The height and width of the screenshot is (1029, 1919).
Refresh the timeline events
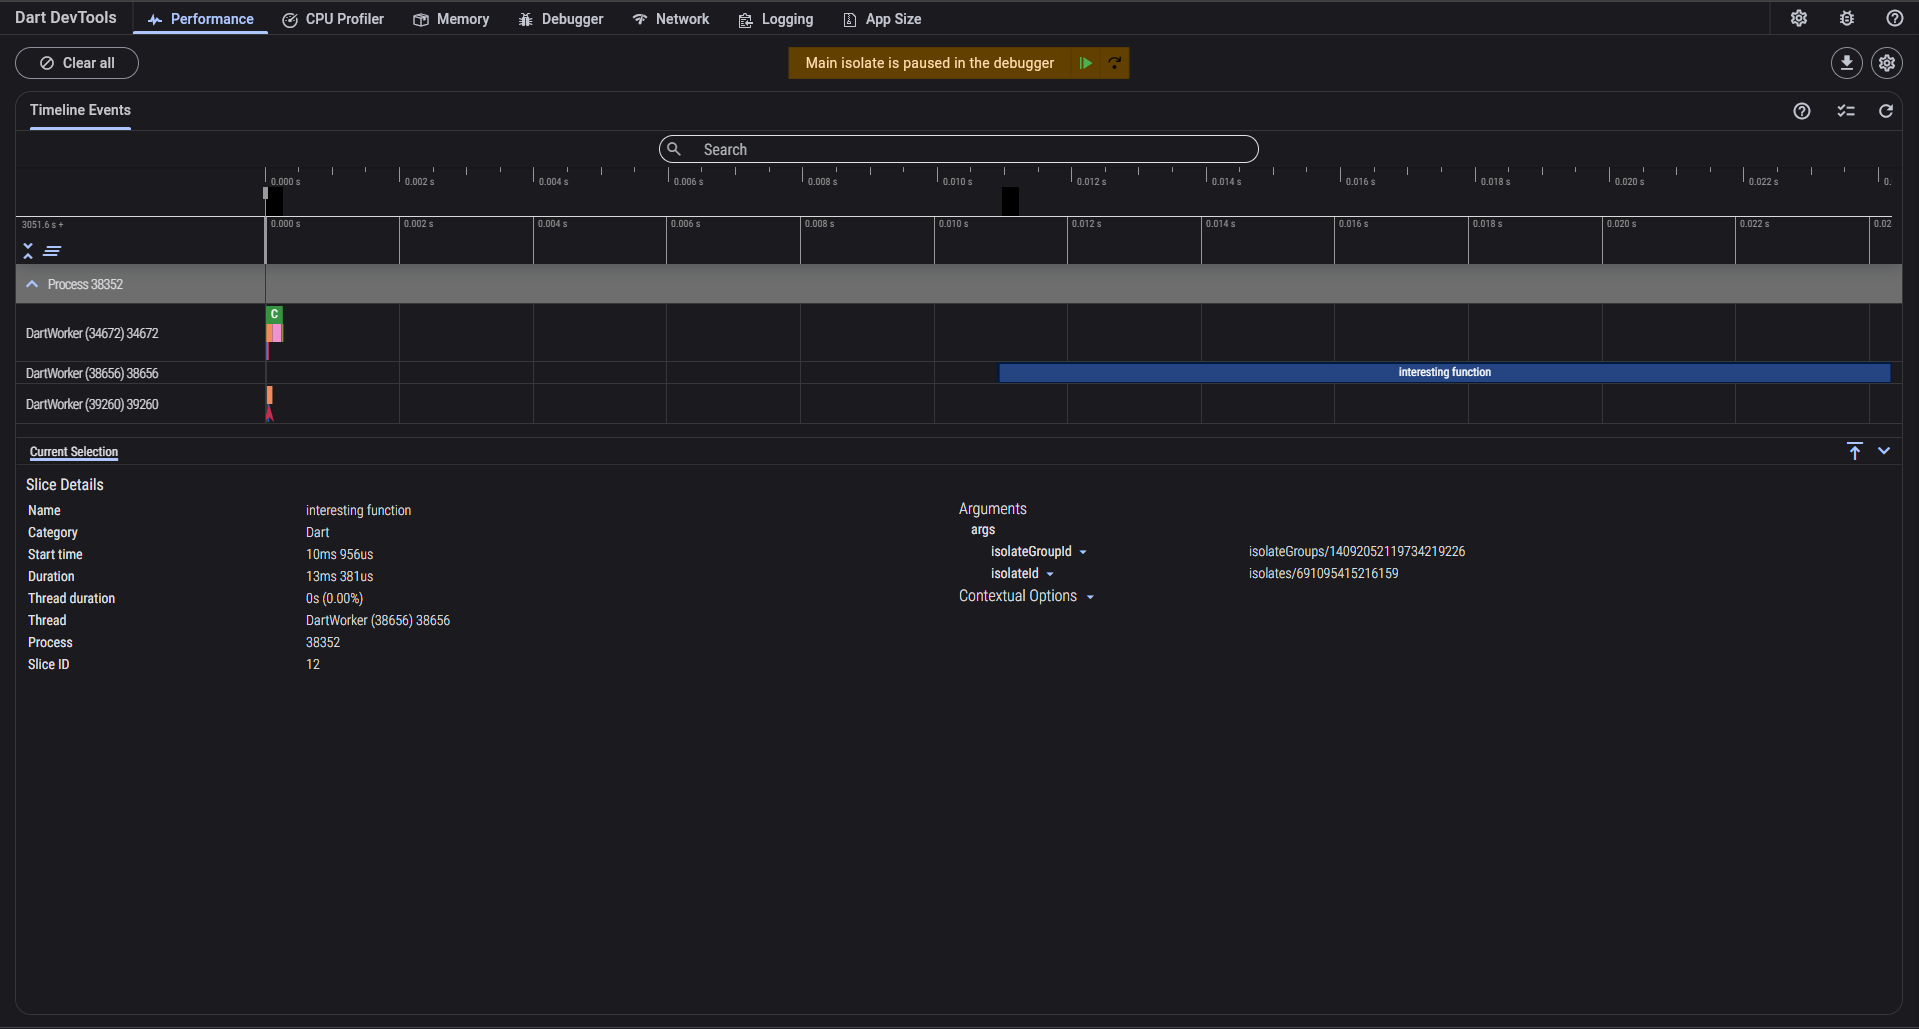coord(1886,111)
